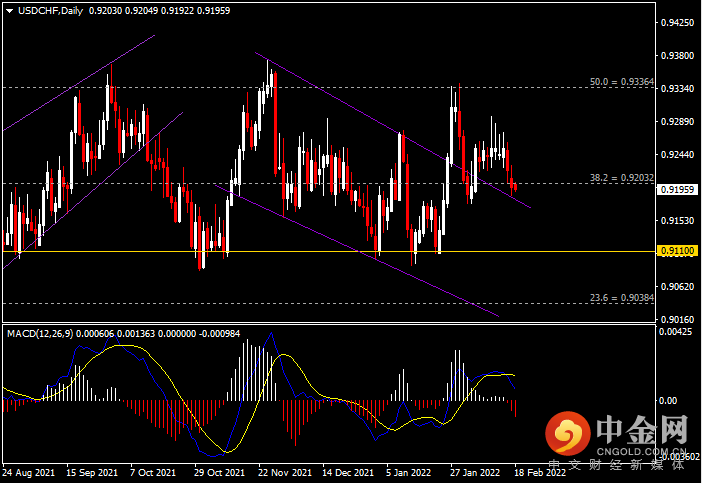Click the 15 Sep 2021 date label
This screenshot has height=483, width=702.
92,473
